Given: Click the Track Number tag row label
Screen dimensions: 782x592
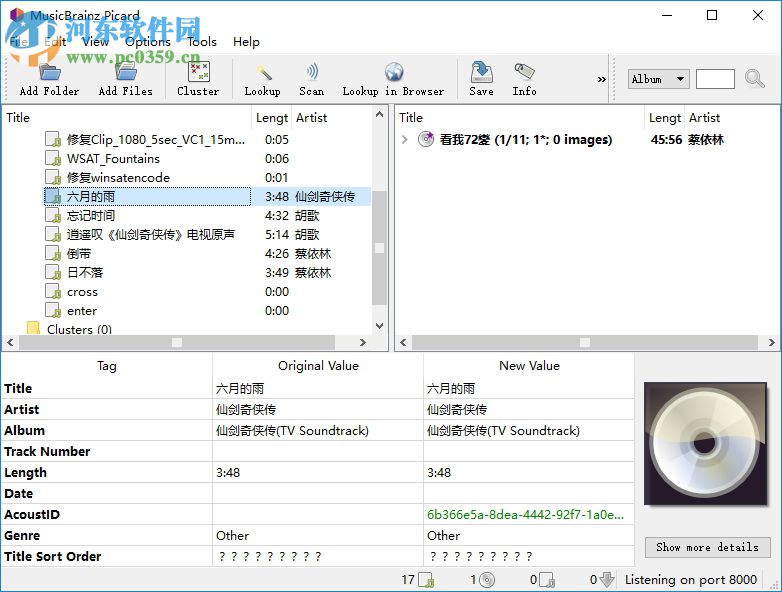Looking at the screenshot, I should click(47, 451).
